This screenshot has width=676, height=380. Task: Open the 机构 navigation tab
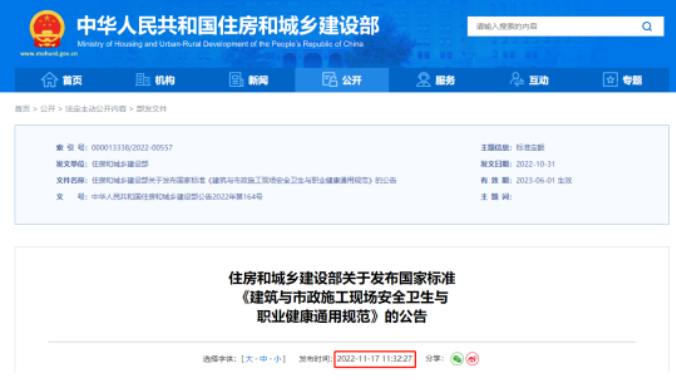(x=155, y=80)
